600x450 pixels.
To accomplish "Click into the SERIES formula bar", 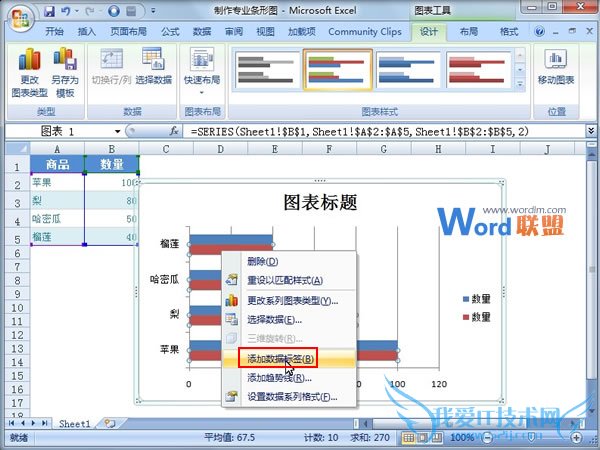I will [384, 132].
